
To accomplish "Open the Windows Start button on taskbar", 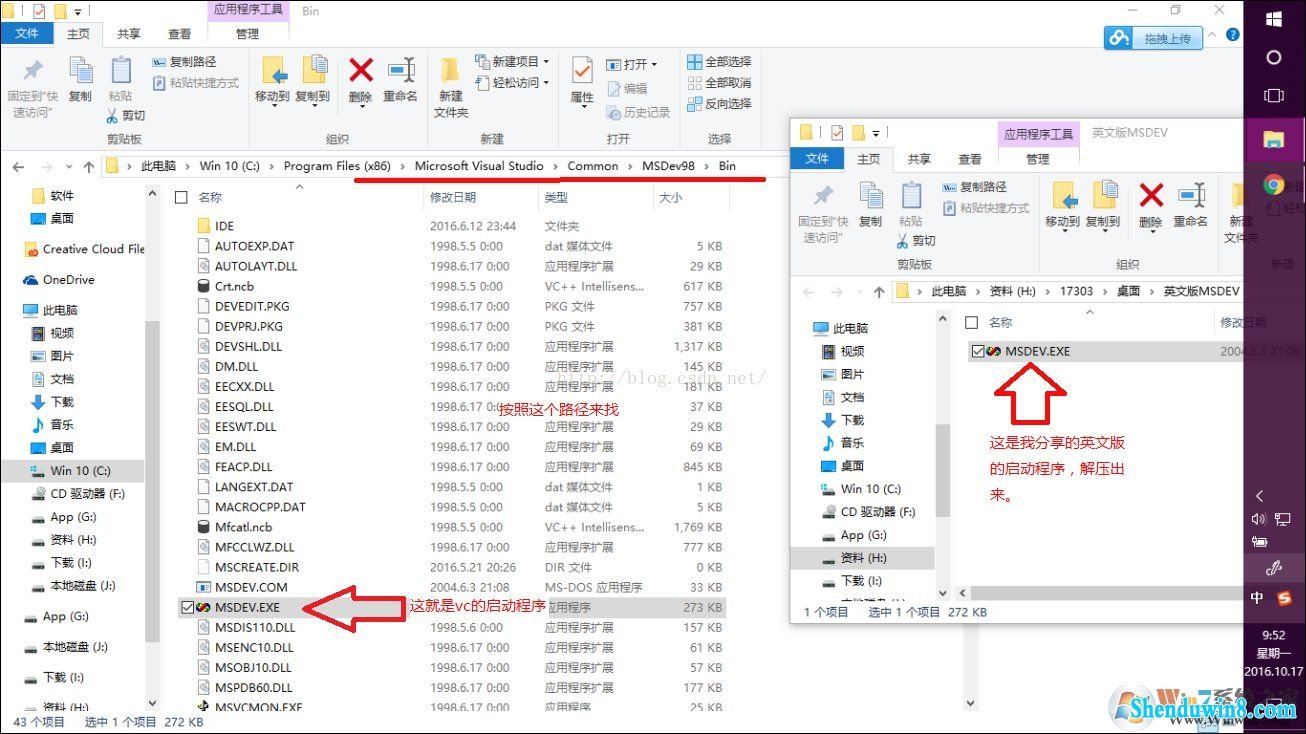I will click(1274, 19).
